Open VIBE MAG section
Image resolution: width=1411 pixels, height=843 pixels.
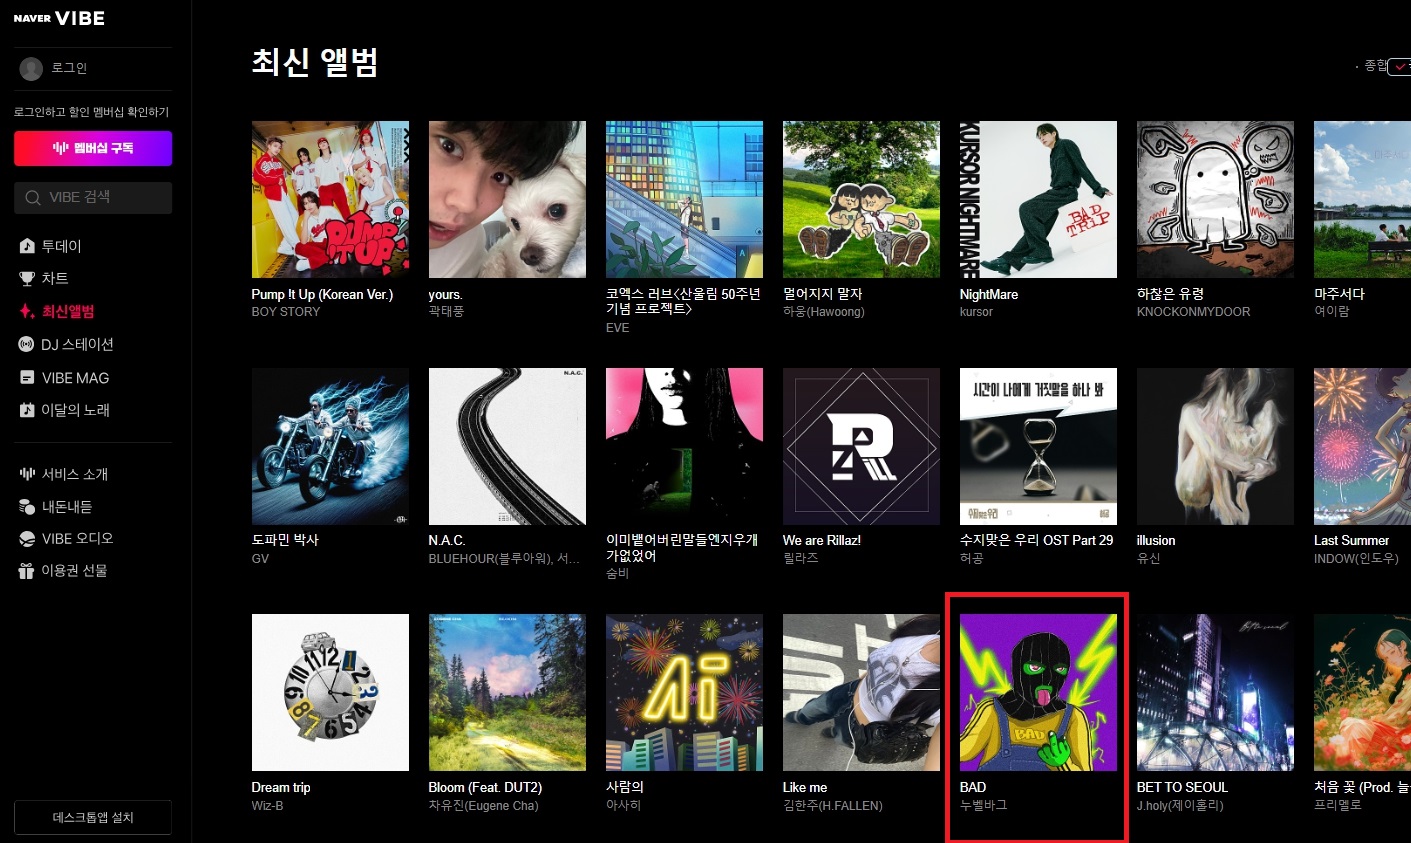(x=75, y=378)
